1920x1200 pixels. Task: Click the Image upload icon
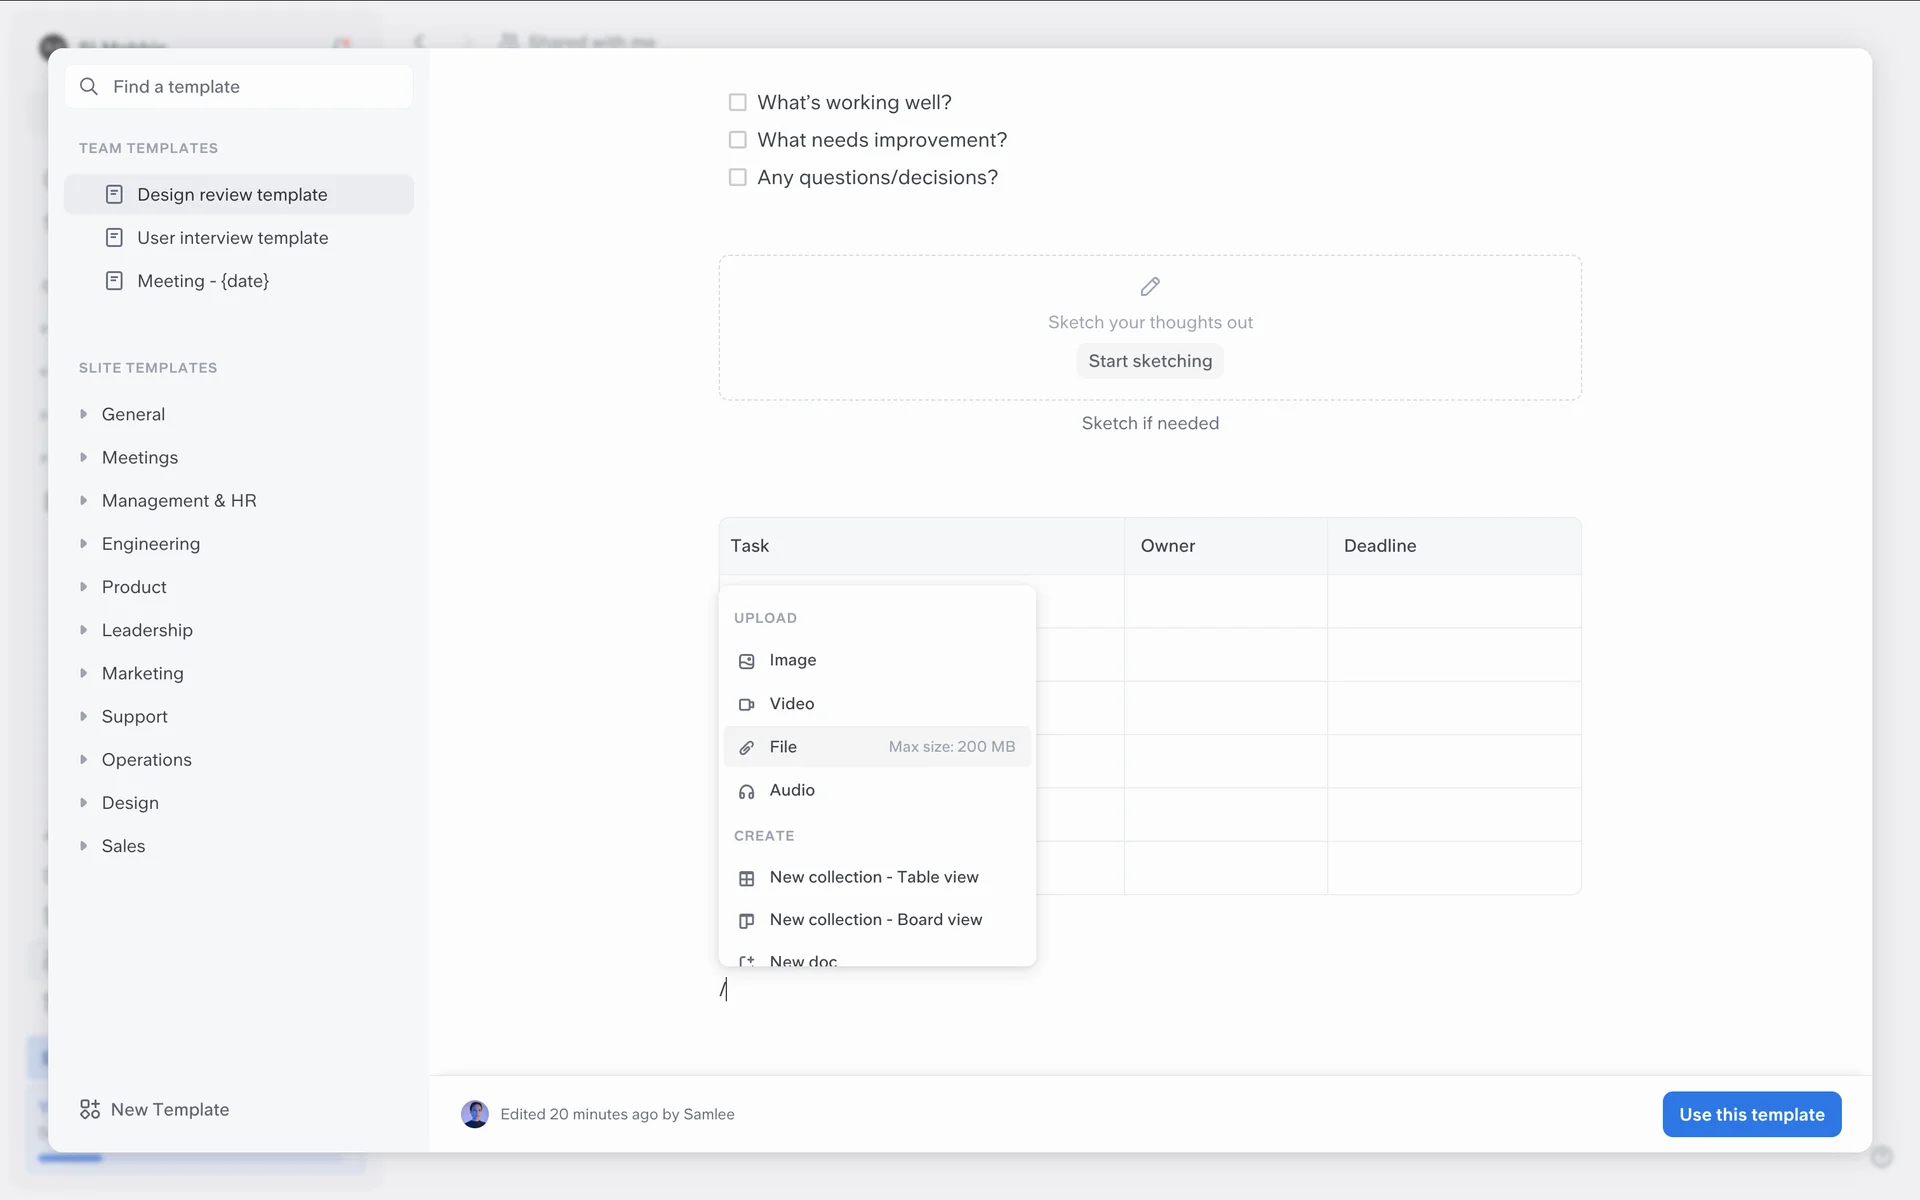pos(746,661)
